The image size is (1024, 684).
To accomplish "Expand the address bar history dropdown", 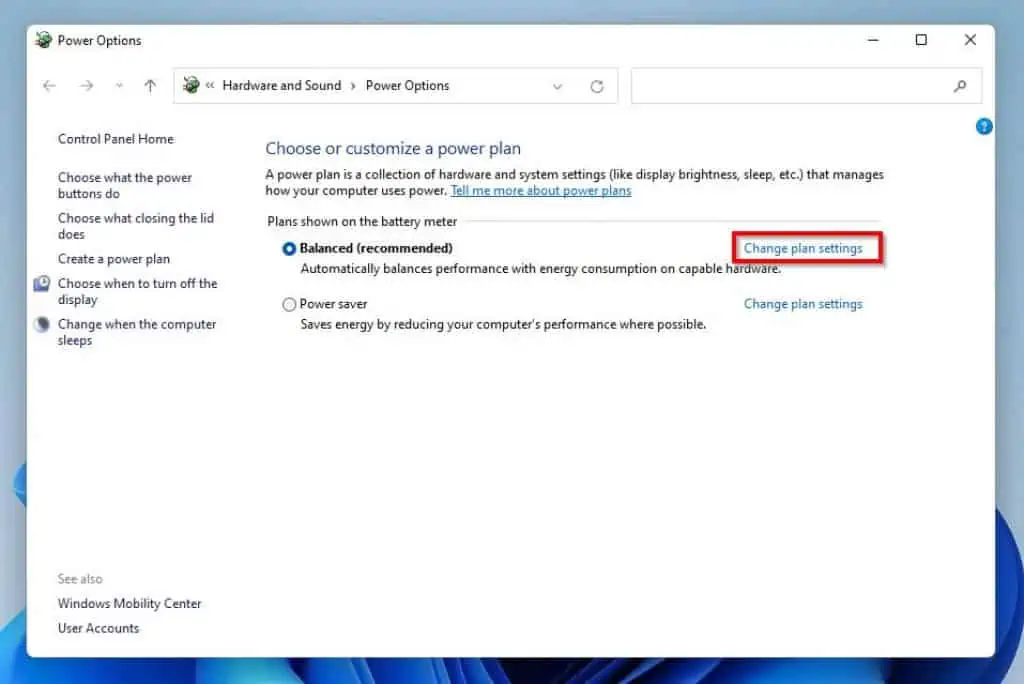I will (557, 86).
